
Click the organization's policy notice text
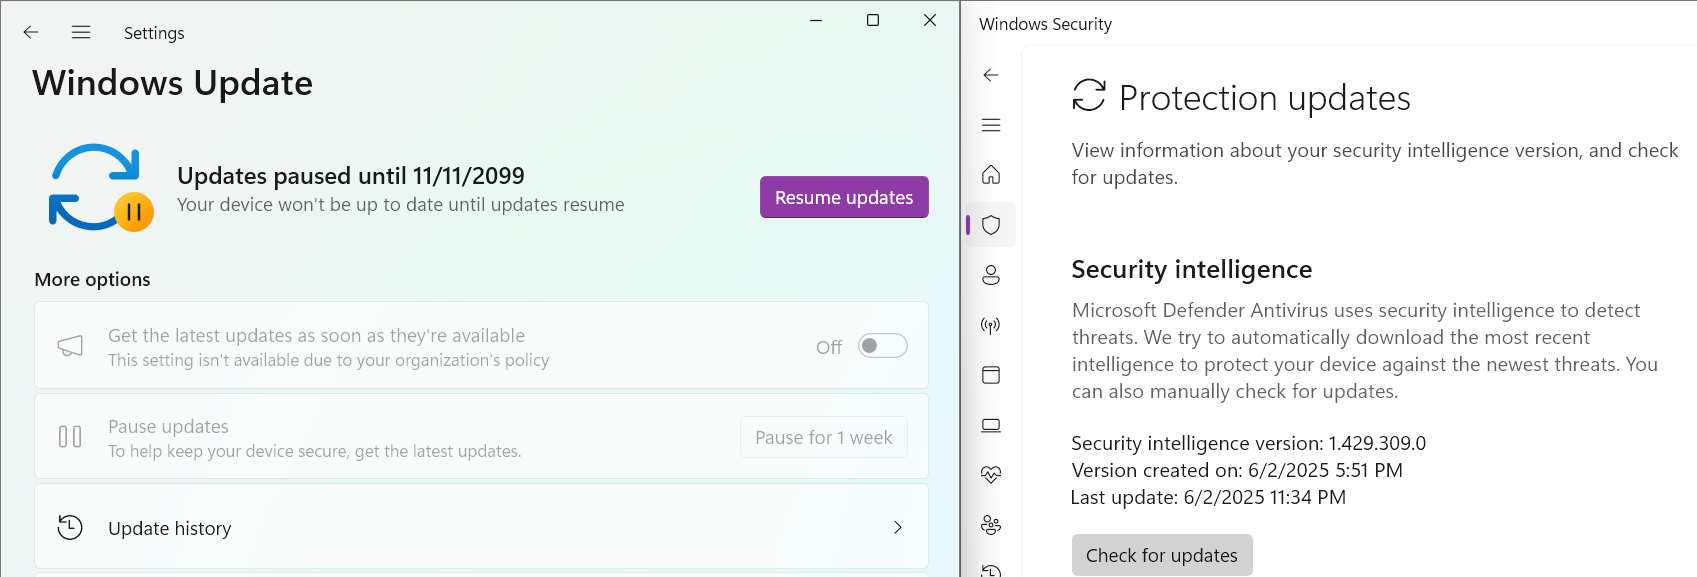329,360
